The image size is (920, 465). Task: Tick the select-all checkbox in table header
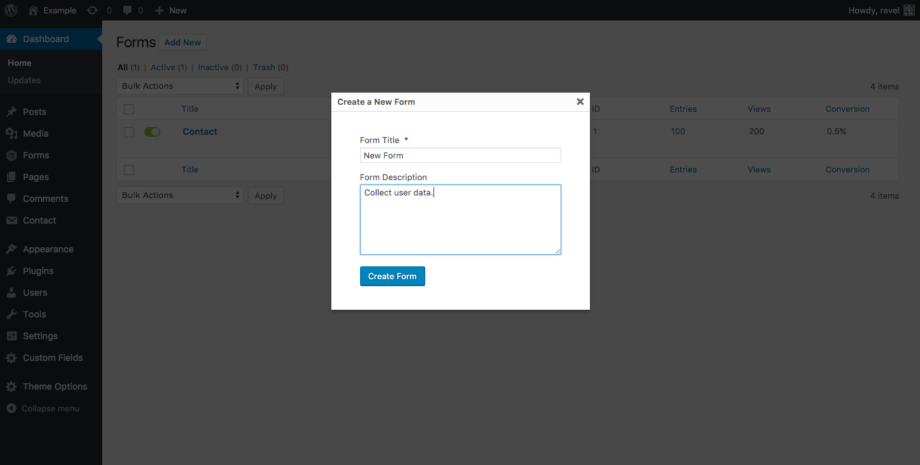coord(129,109)
